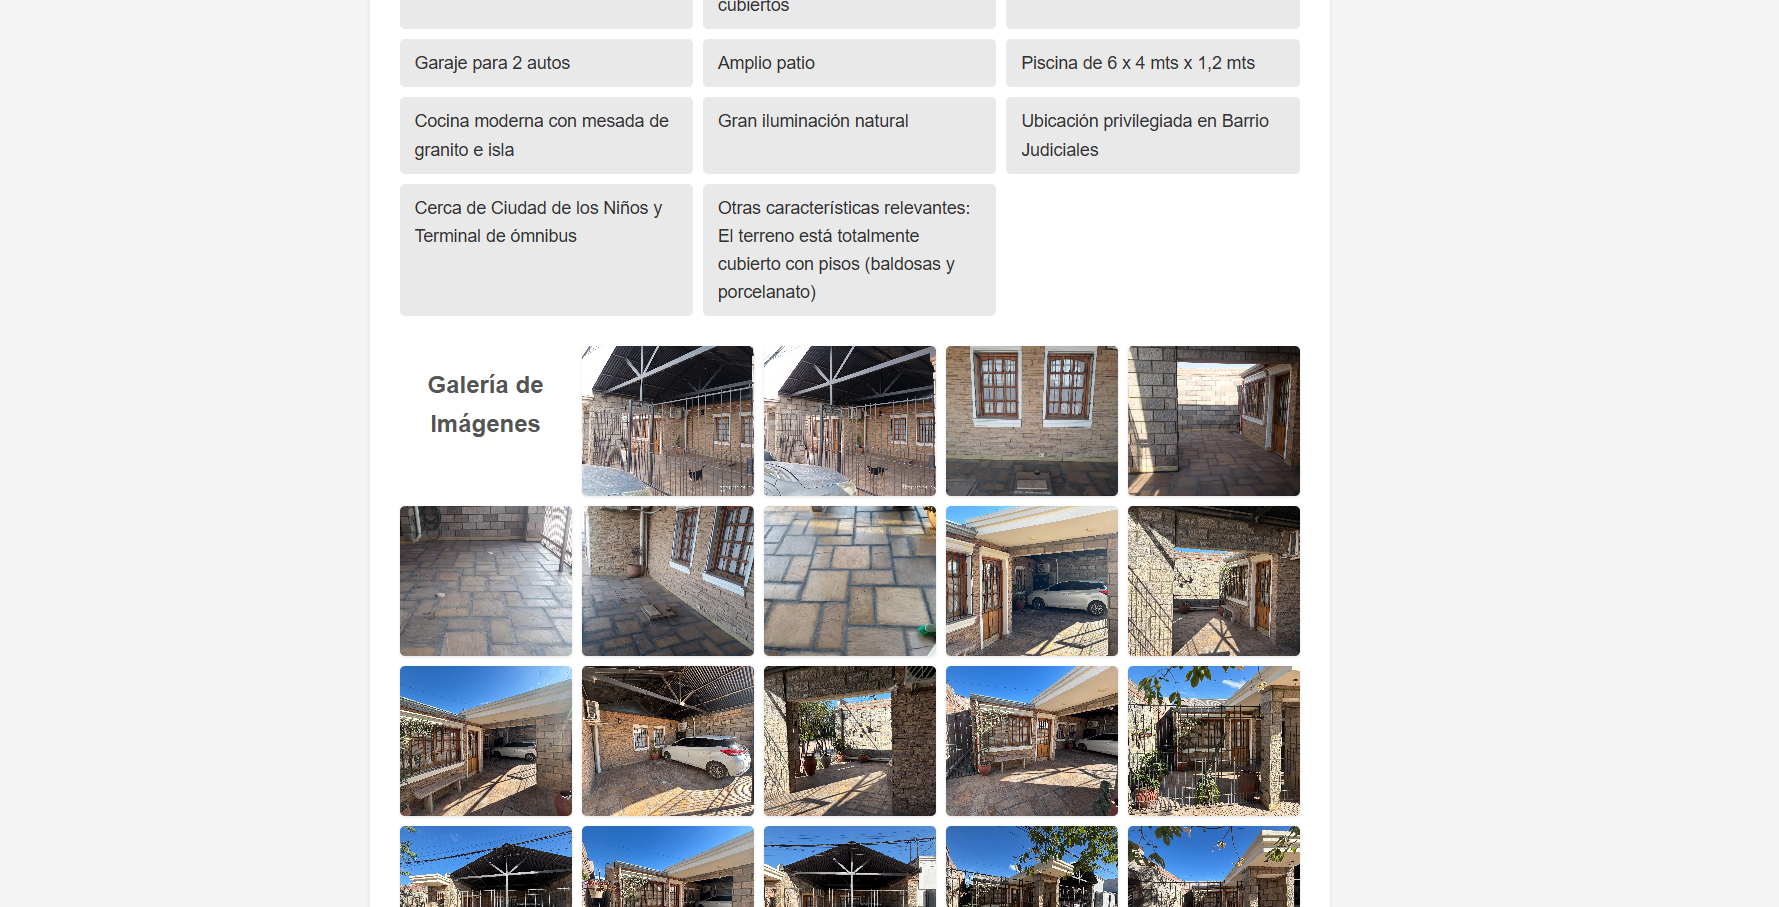1779x907 pixels.
Task: Click the 'Galería de Imágenes' heading
Action: [485, 404]
